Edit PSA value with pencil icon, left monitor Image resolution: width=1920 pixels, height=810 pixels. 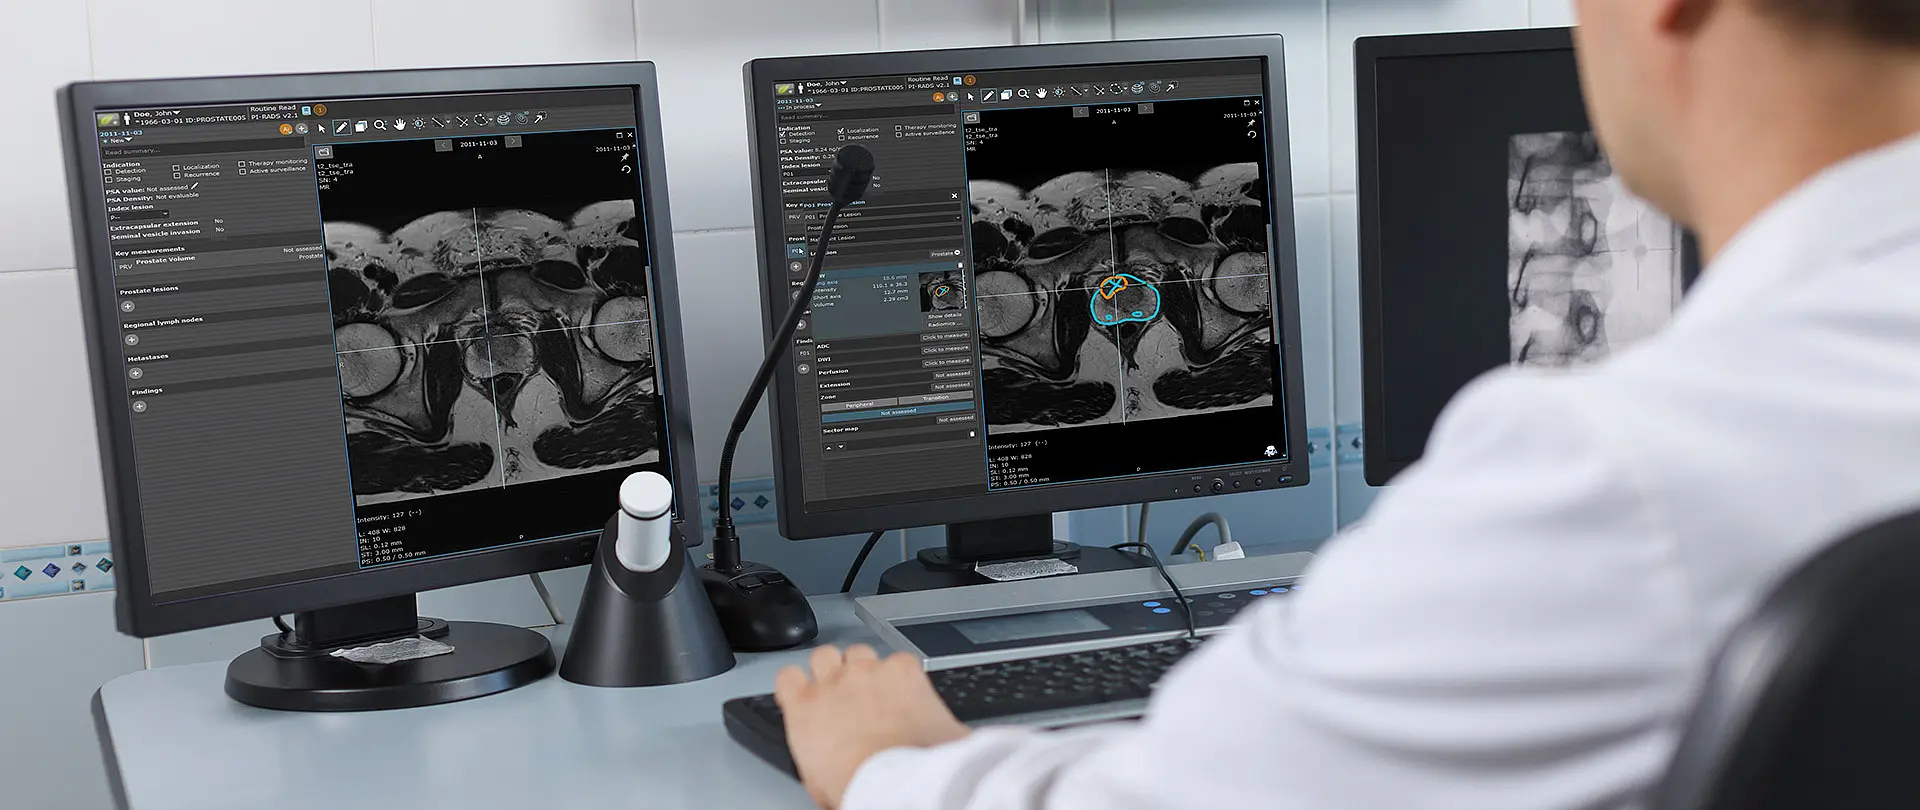pyautogui.click(x=195, y=186)
